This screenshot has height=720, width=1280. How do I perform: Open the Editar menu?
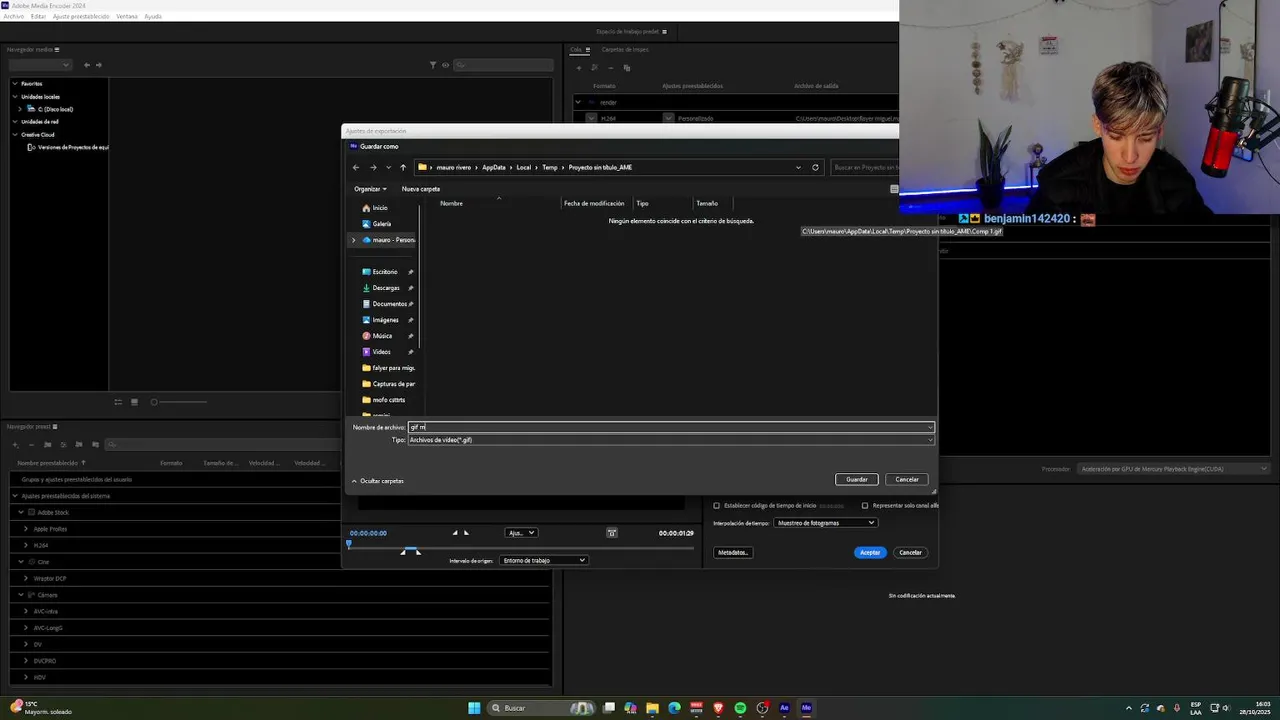(38, 17)
